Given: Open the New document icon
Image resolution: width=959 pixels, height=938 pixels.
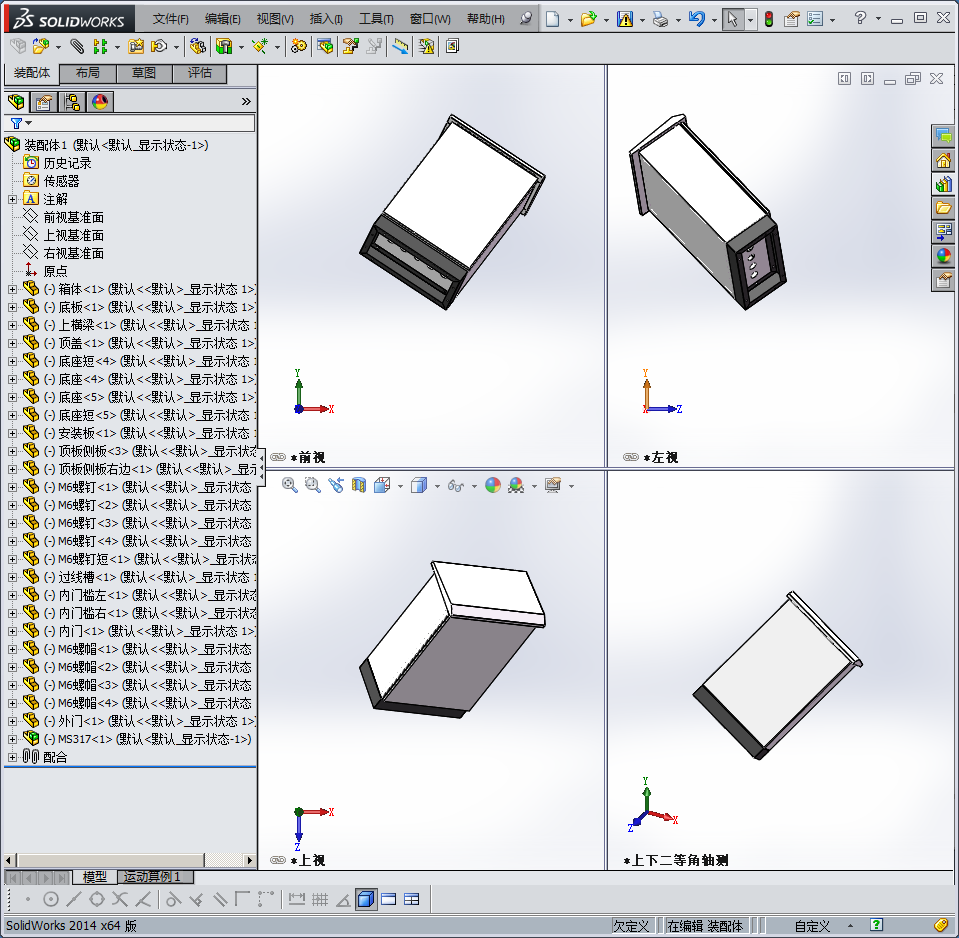Looking at the screenshot, I should point(552,19).
